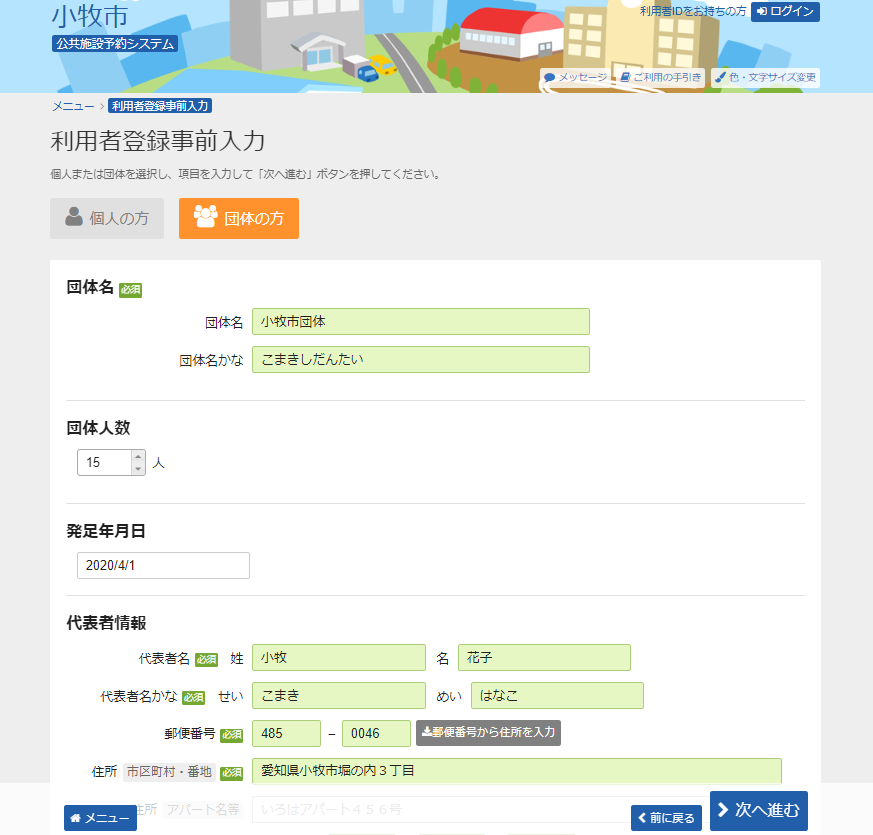Click the 次へ進む button
This screenshot has height=835, width=873.
758,811
